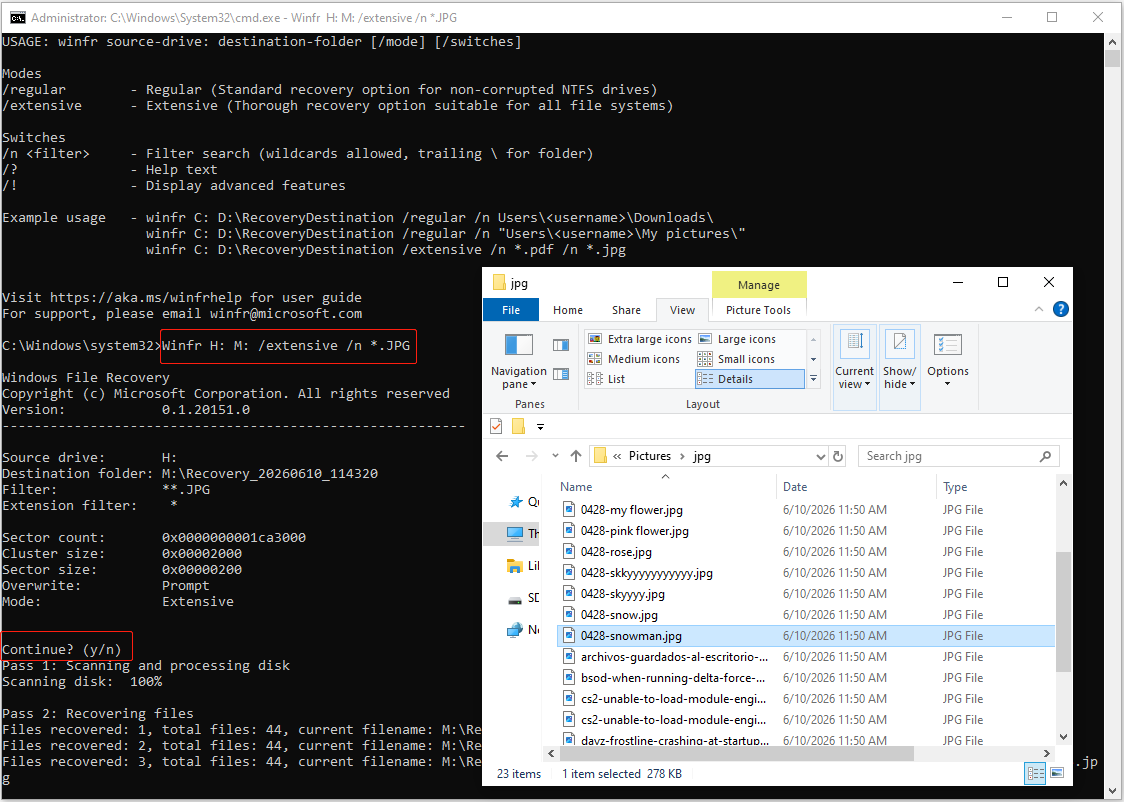Click the cmd window scrollbar up arrow
Screen dimensions: 1124x802
tap(1112, 42)
